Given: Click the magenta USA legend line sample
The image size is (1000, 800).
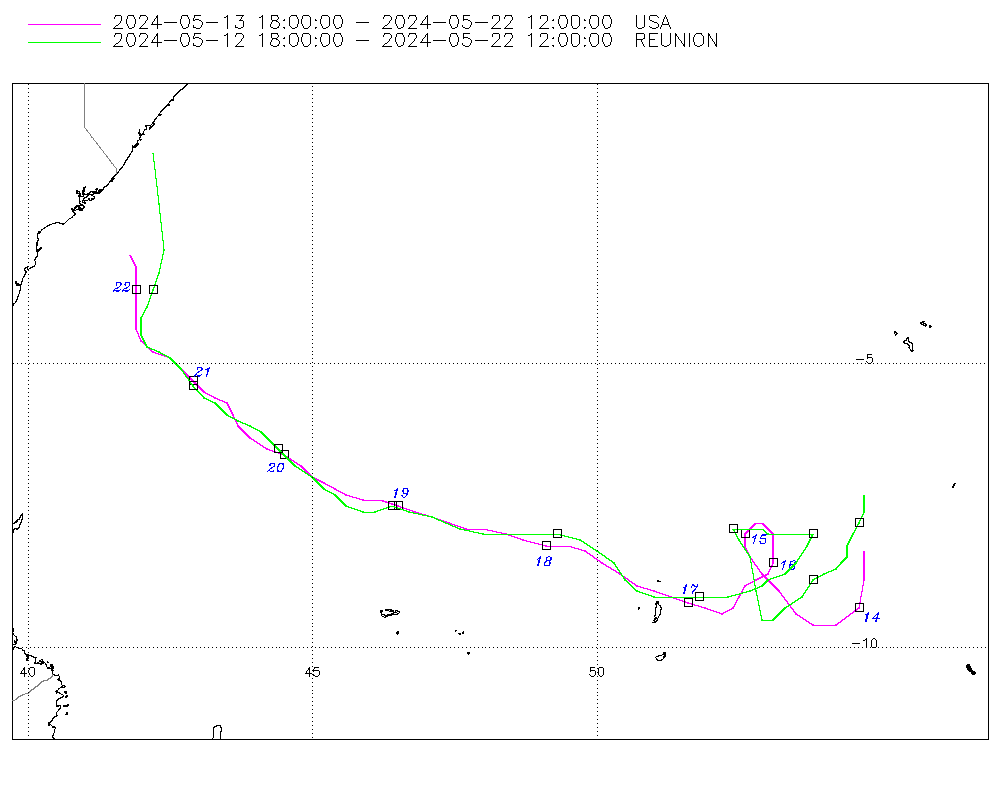Looking at the screenshot, I should coord(64,22).
